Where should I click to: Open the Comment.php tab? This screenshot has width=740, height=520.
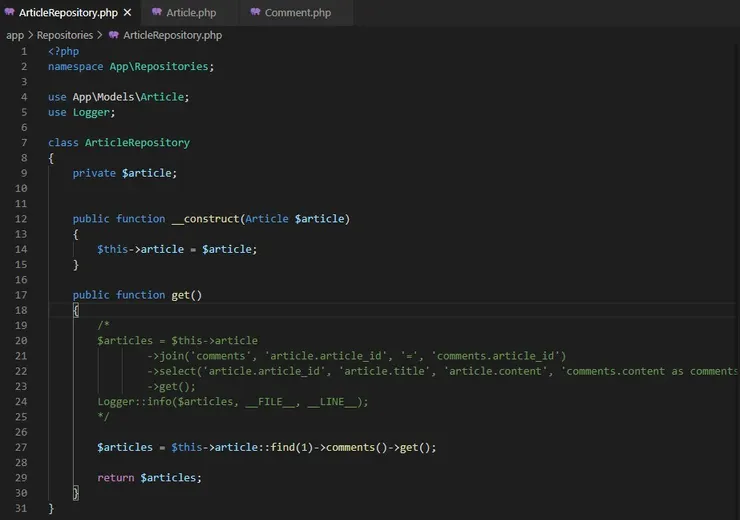[297, 13]
